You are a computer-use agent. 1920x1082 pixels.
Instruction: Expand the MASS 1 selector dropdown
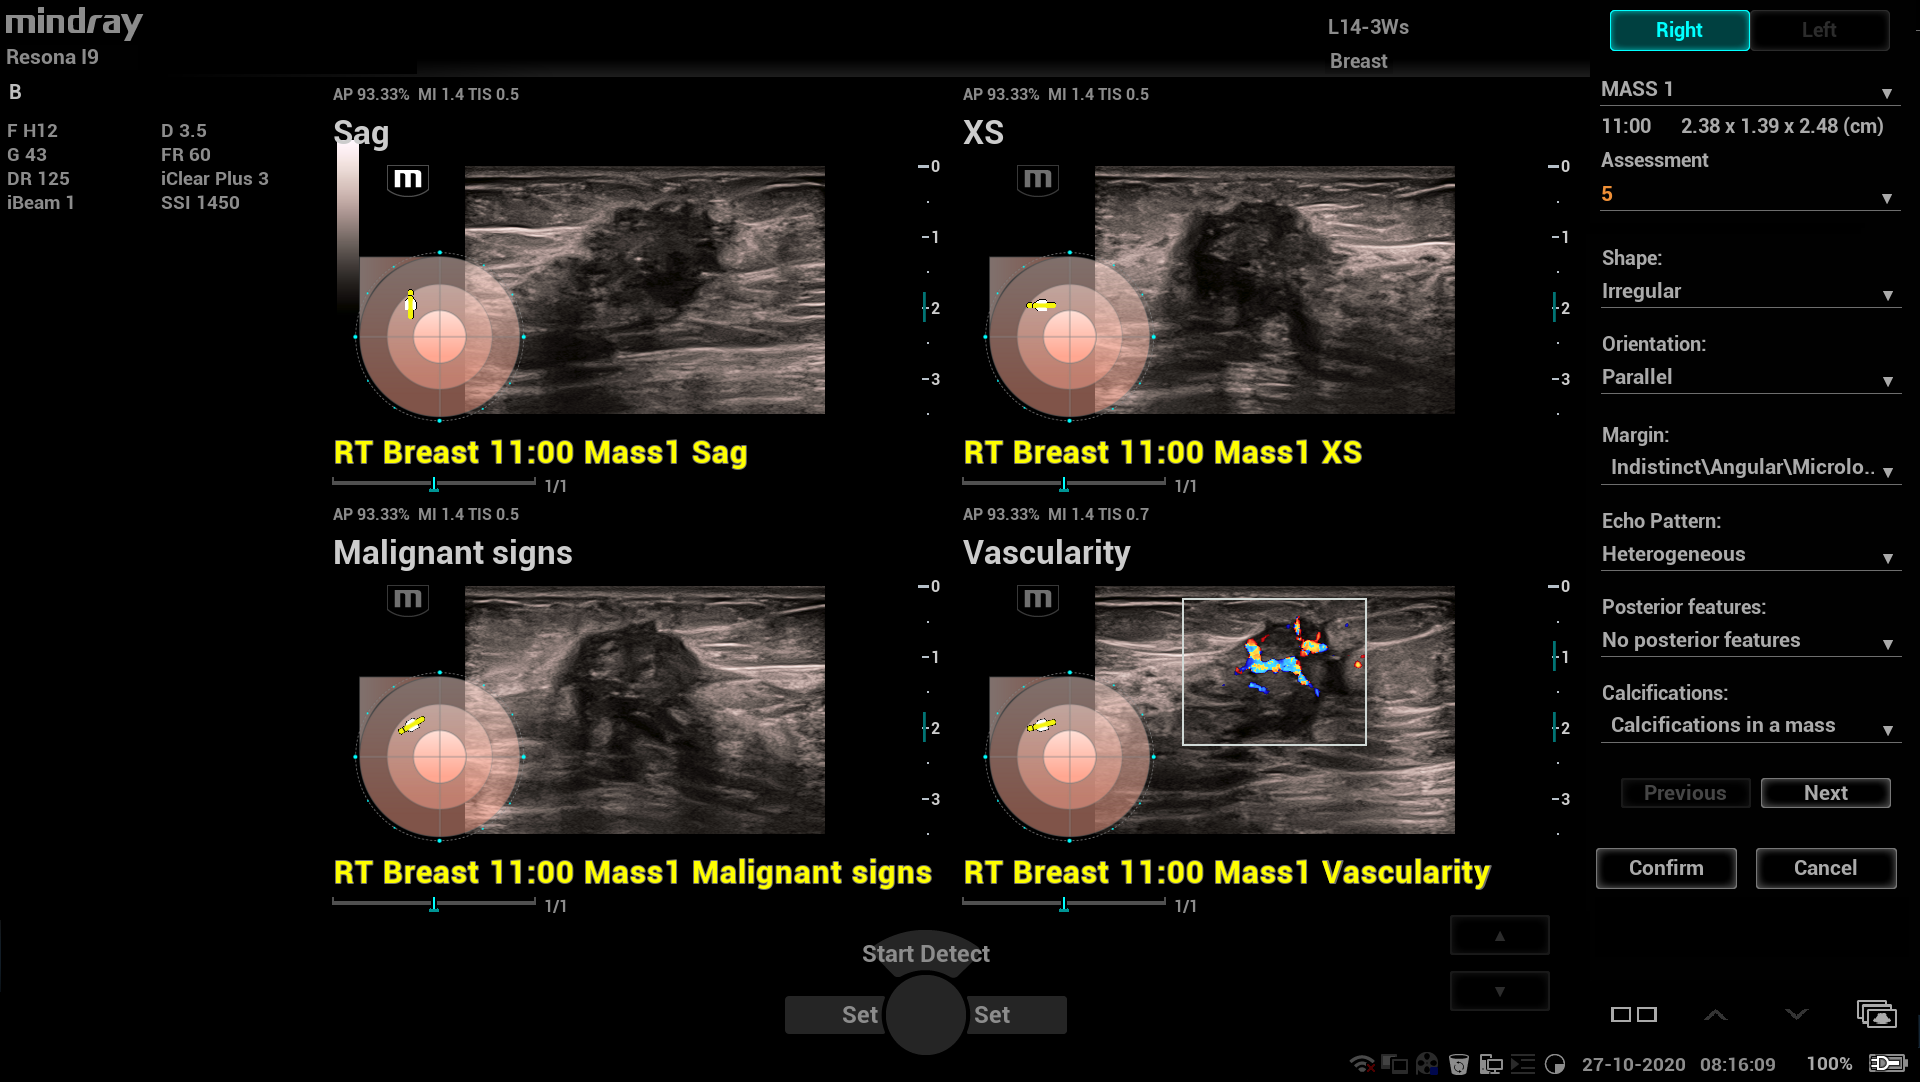[1748, 90]
